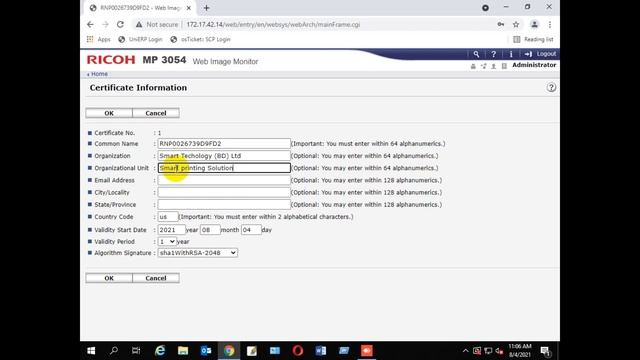Focus the Validity Start Date year field

[171, 230]
